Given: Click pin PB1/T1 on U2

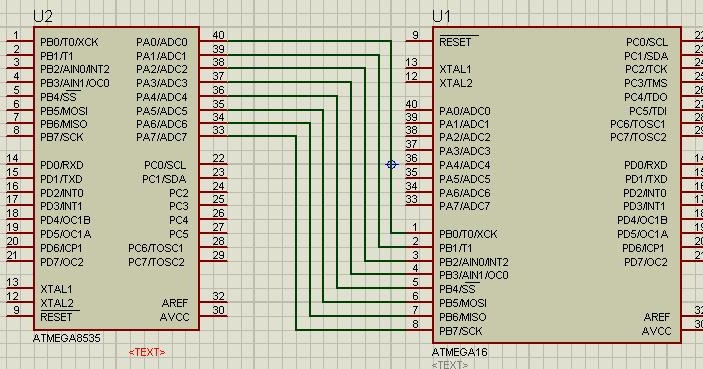Looking at the screenshot, I should coord(56,56).
